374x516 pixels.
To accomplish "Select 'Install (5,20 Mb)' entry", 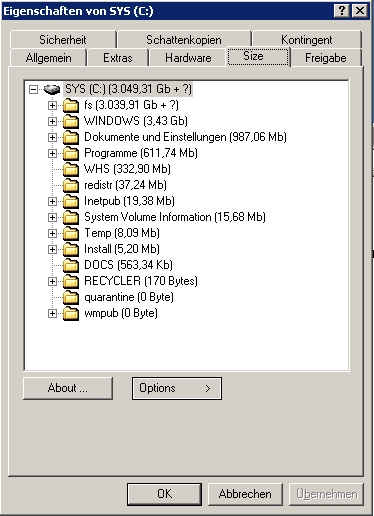I will click(122, 249).
